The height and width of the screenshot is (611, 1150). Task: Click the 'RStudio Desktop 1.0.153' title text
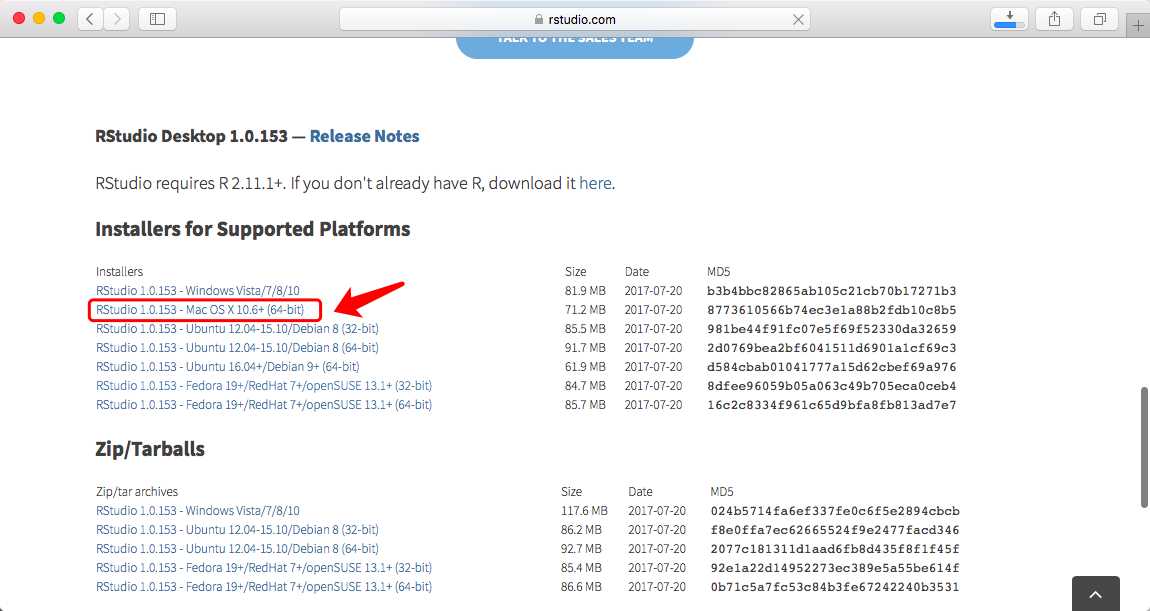191,136
